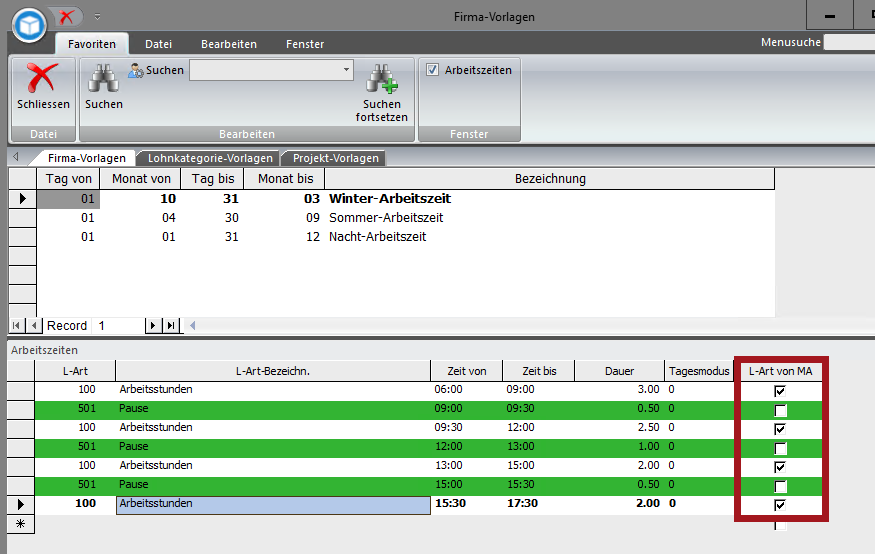Check L-Art von MA for 15:00 Pause

[x=780, y=486]
